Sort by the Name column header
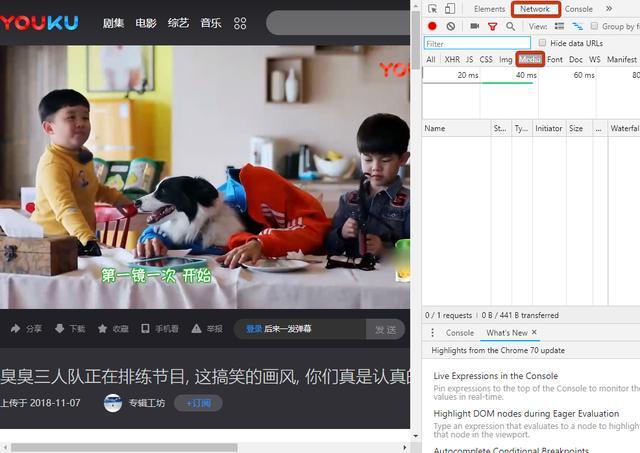 [456, 128]
